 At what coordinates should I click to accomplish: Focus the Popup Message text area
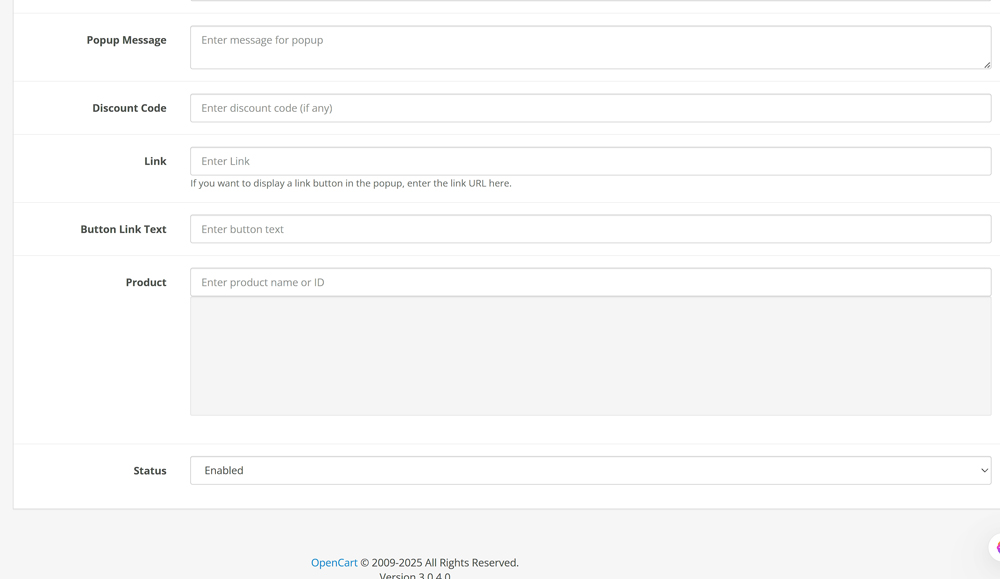tap(590, 47)
